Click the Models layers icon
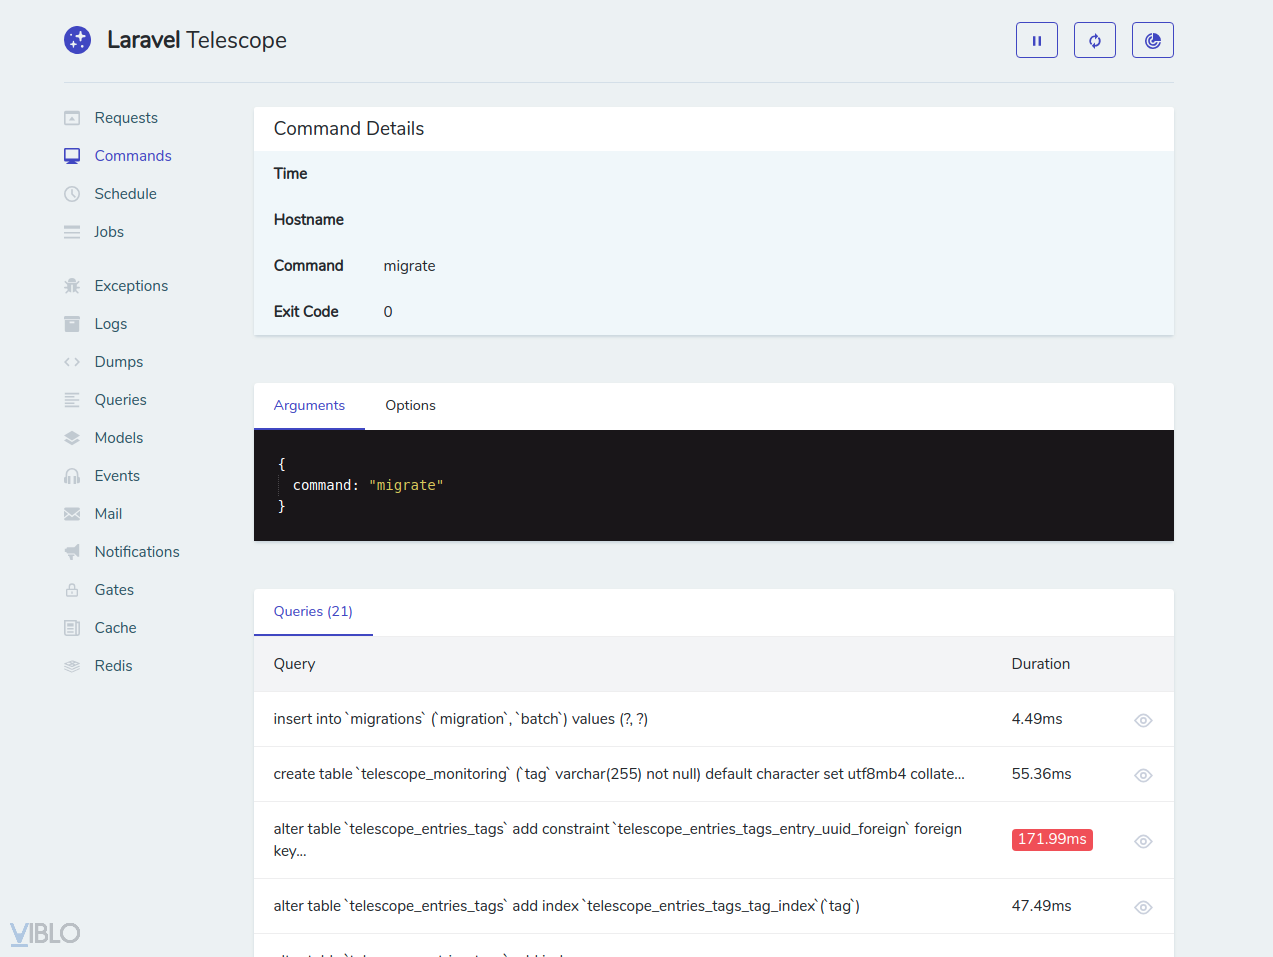This screenshot has width=1273, height=957. coord(72,438)
